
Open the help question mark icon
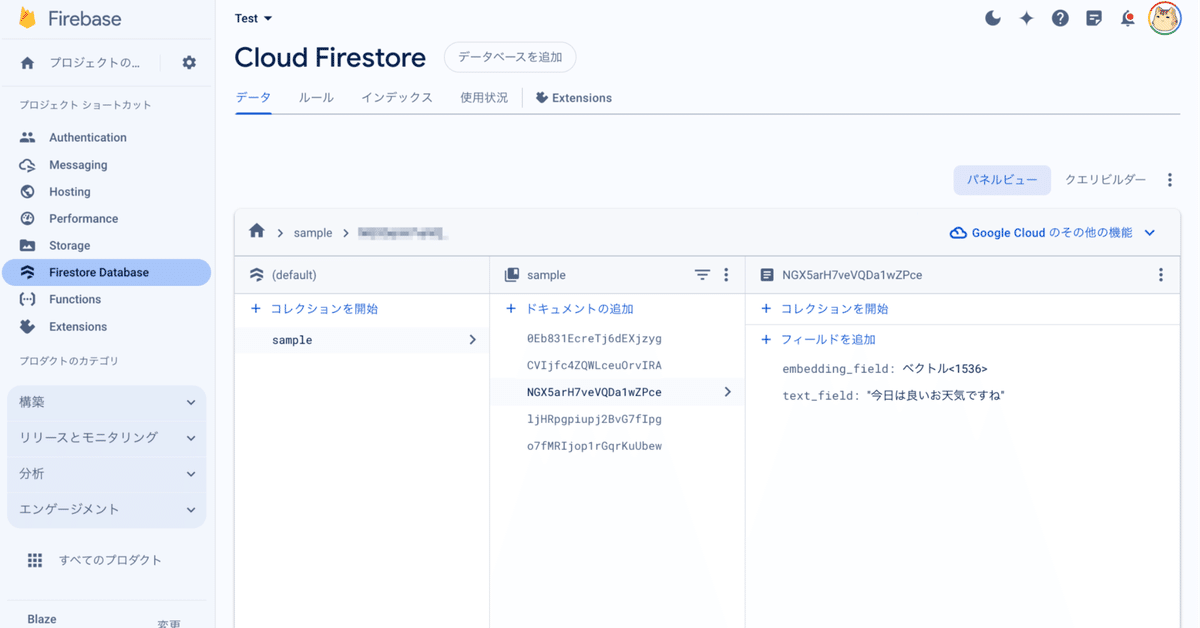tap(1060, 18)
